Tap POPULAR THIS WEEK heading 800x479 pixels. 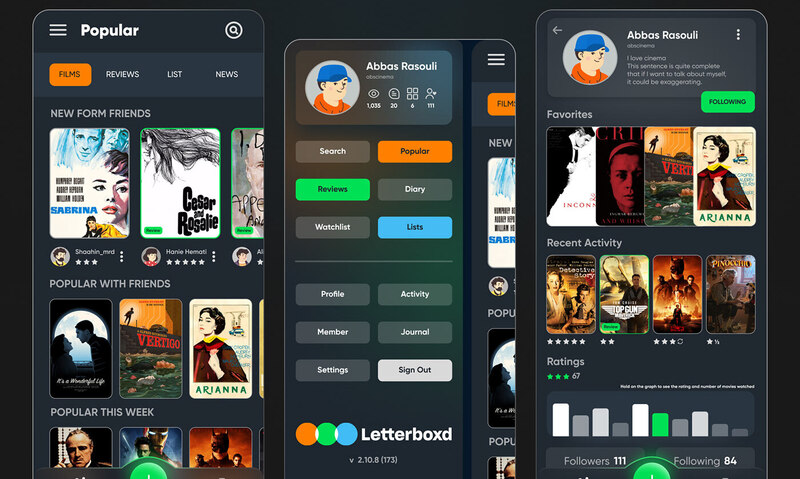click(x=102, y=412)
